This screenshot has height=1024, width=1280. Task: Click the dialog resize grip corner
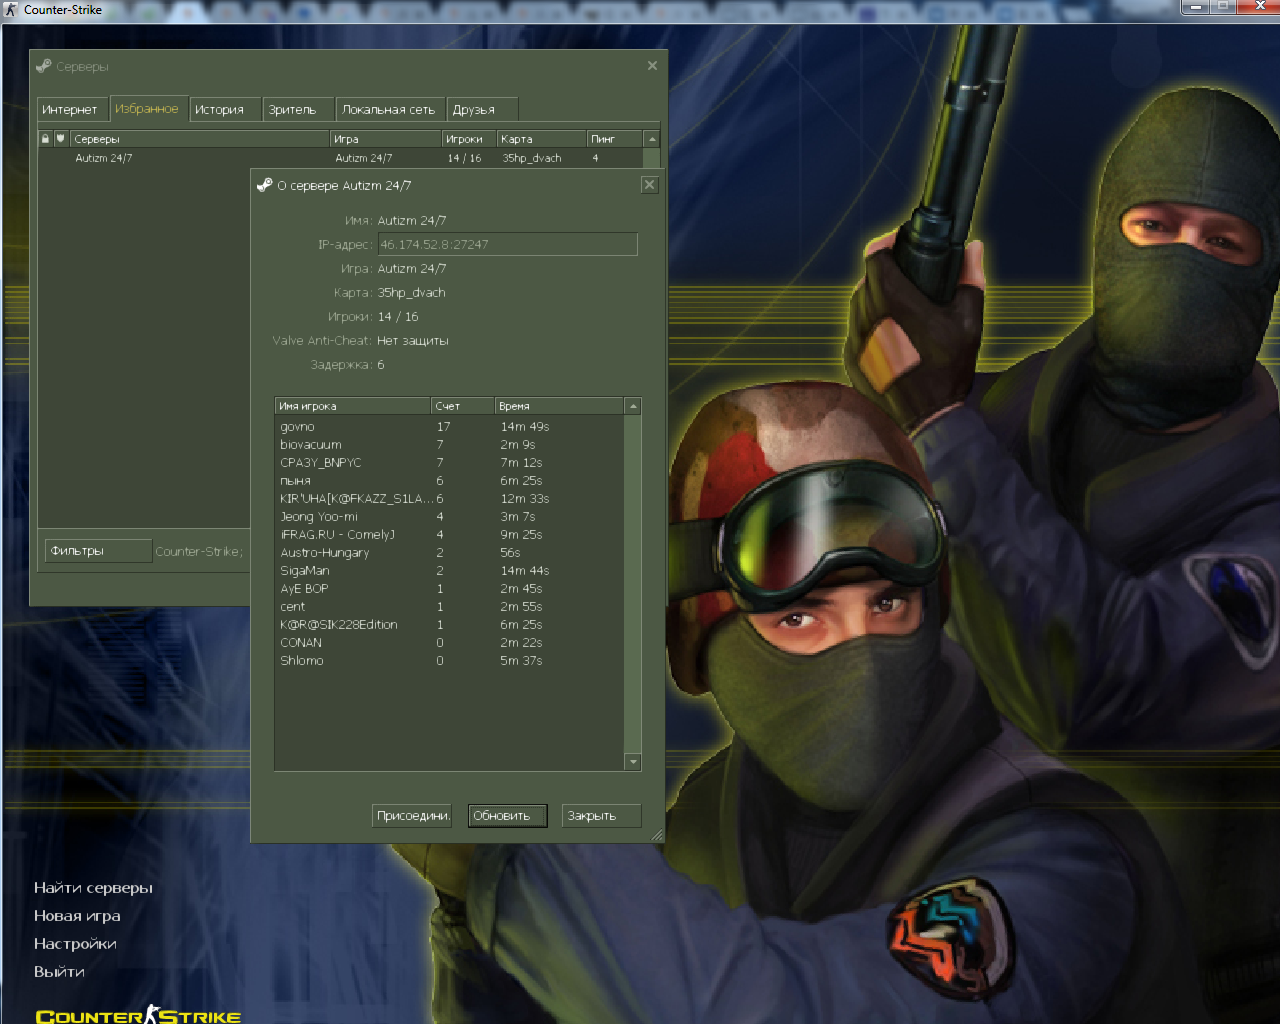(x=657, y=835)
